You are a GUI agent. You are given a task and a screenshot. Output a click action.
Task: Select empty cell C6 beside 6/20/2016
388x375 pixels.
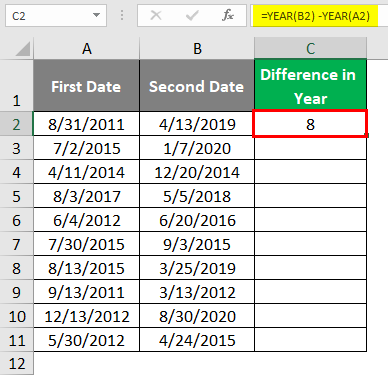point(310,220)
